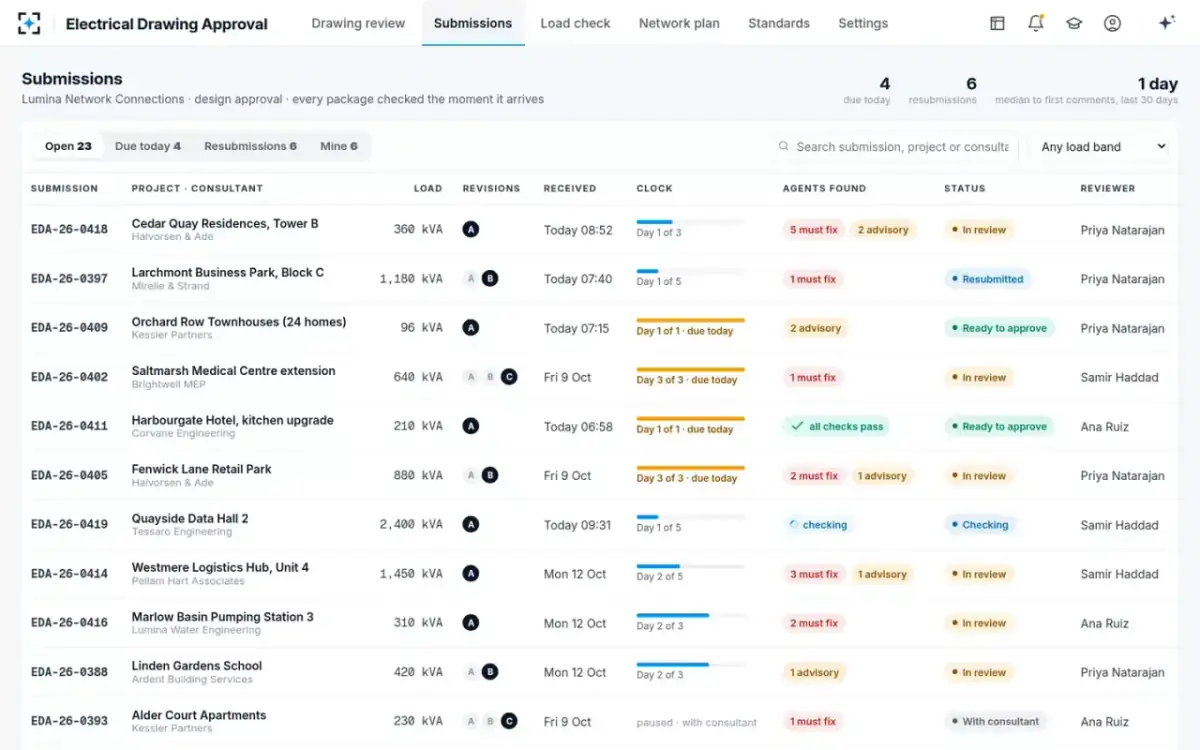Open the notifications bell
This screenshot has width=1200, height=750.
tap(1036, 23)
